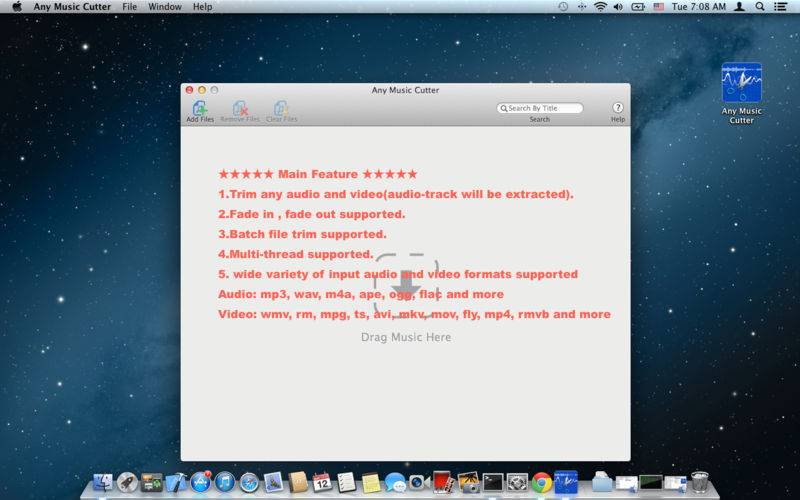Restore the dark minimized window in Dock
Image resolution: width=800 pixels, height=500 pixels.
pyautogui.click(x=651, y=482)
